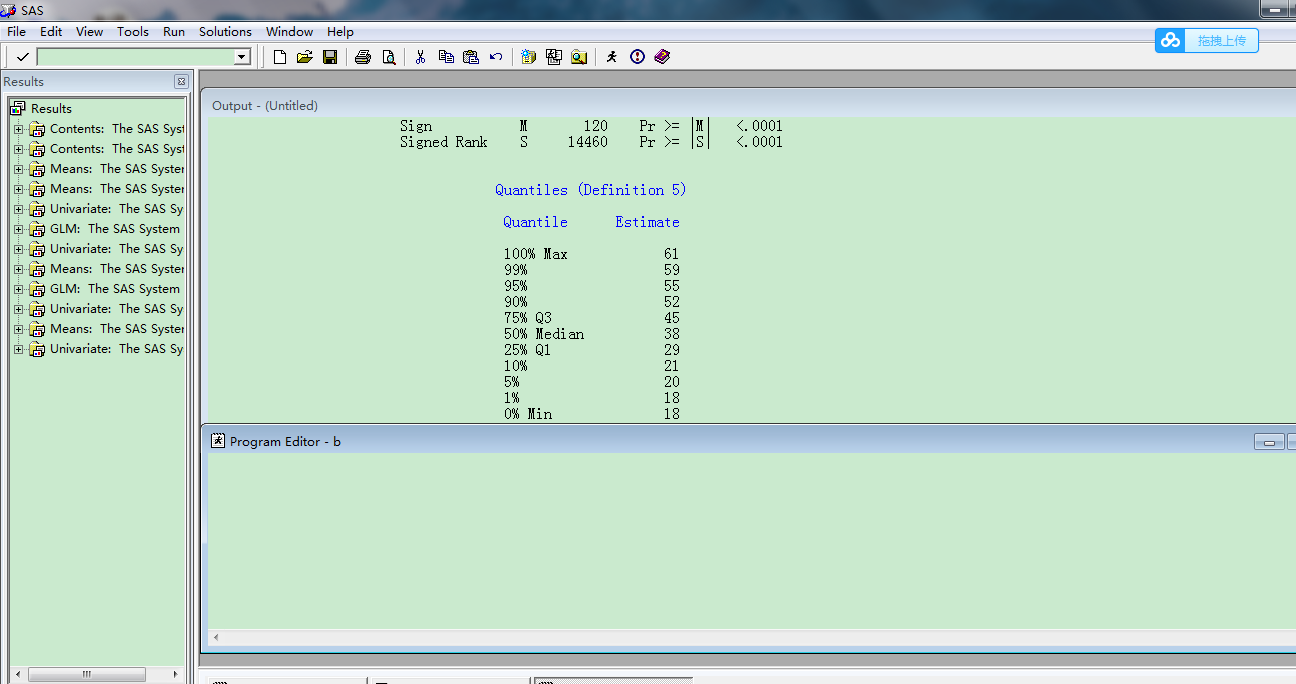Close the Results panel with X button
The height and width of the screenshot is (684, 1296).
tap(181, 82)
